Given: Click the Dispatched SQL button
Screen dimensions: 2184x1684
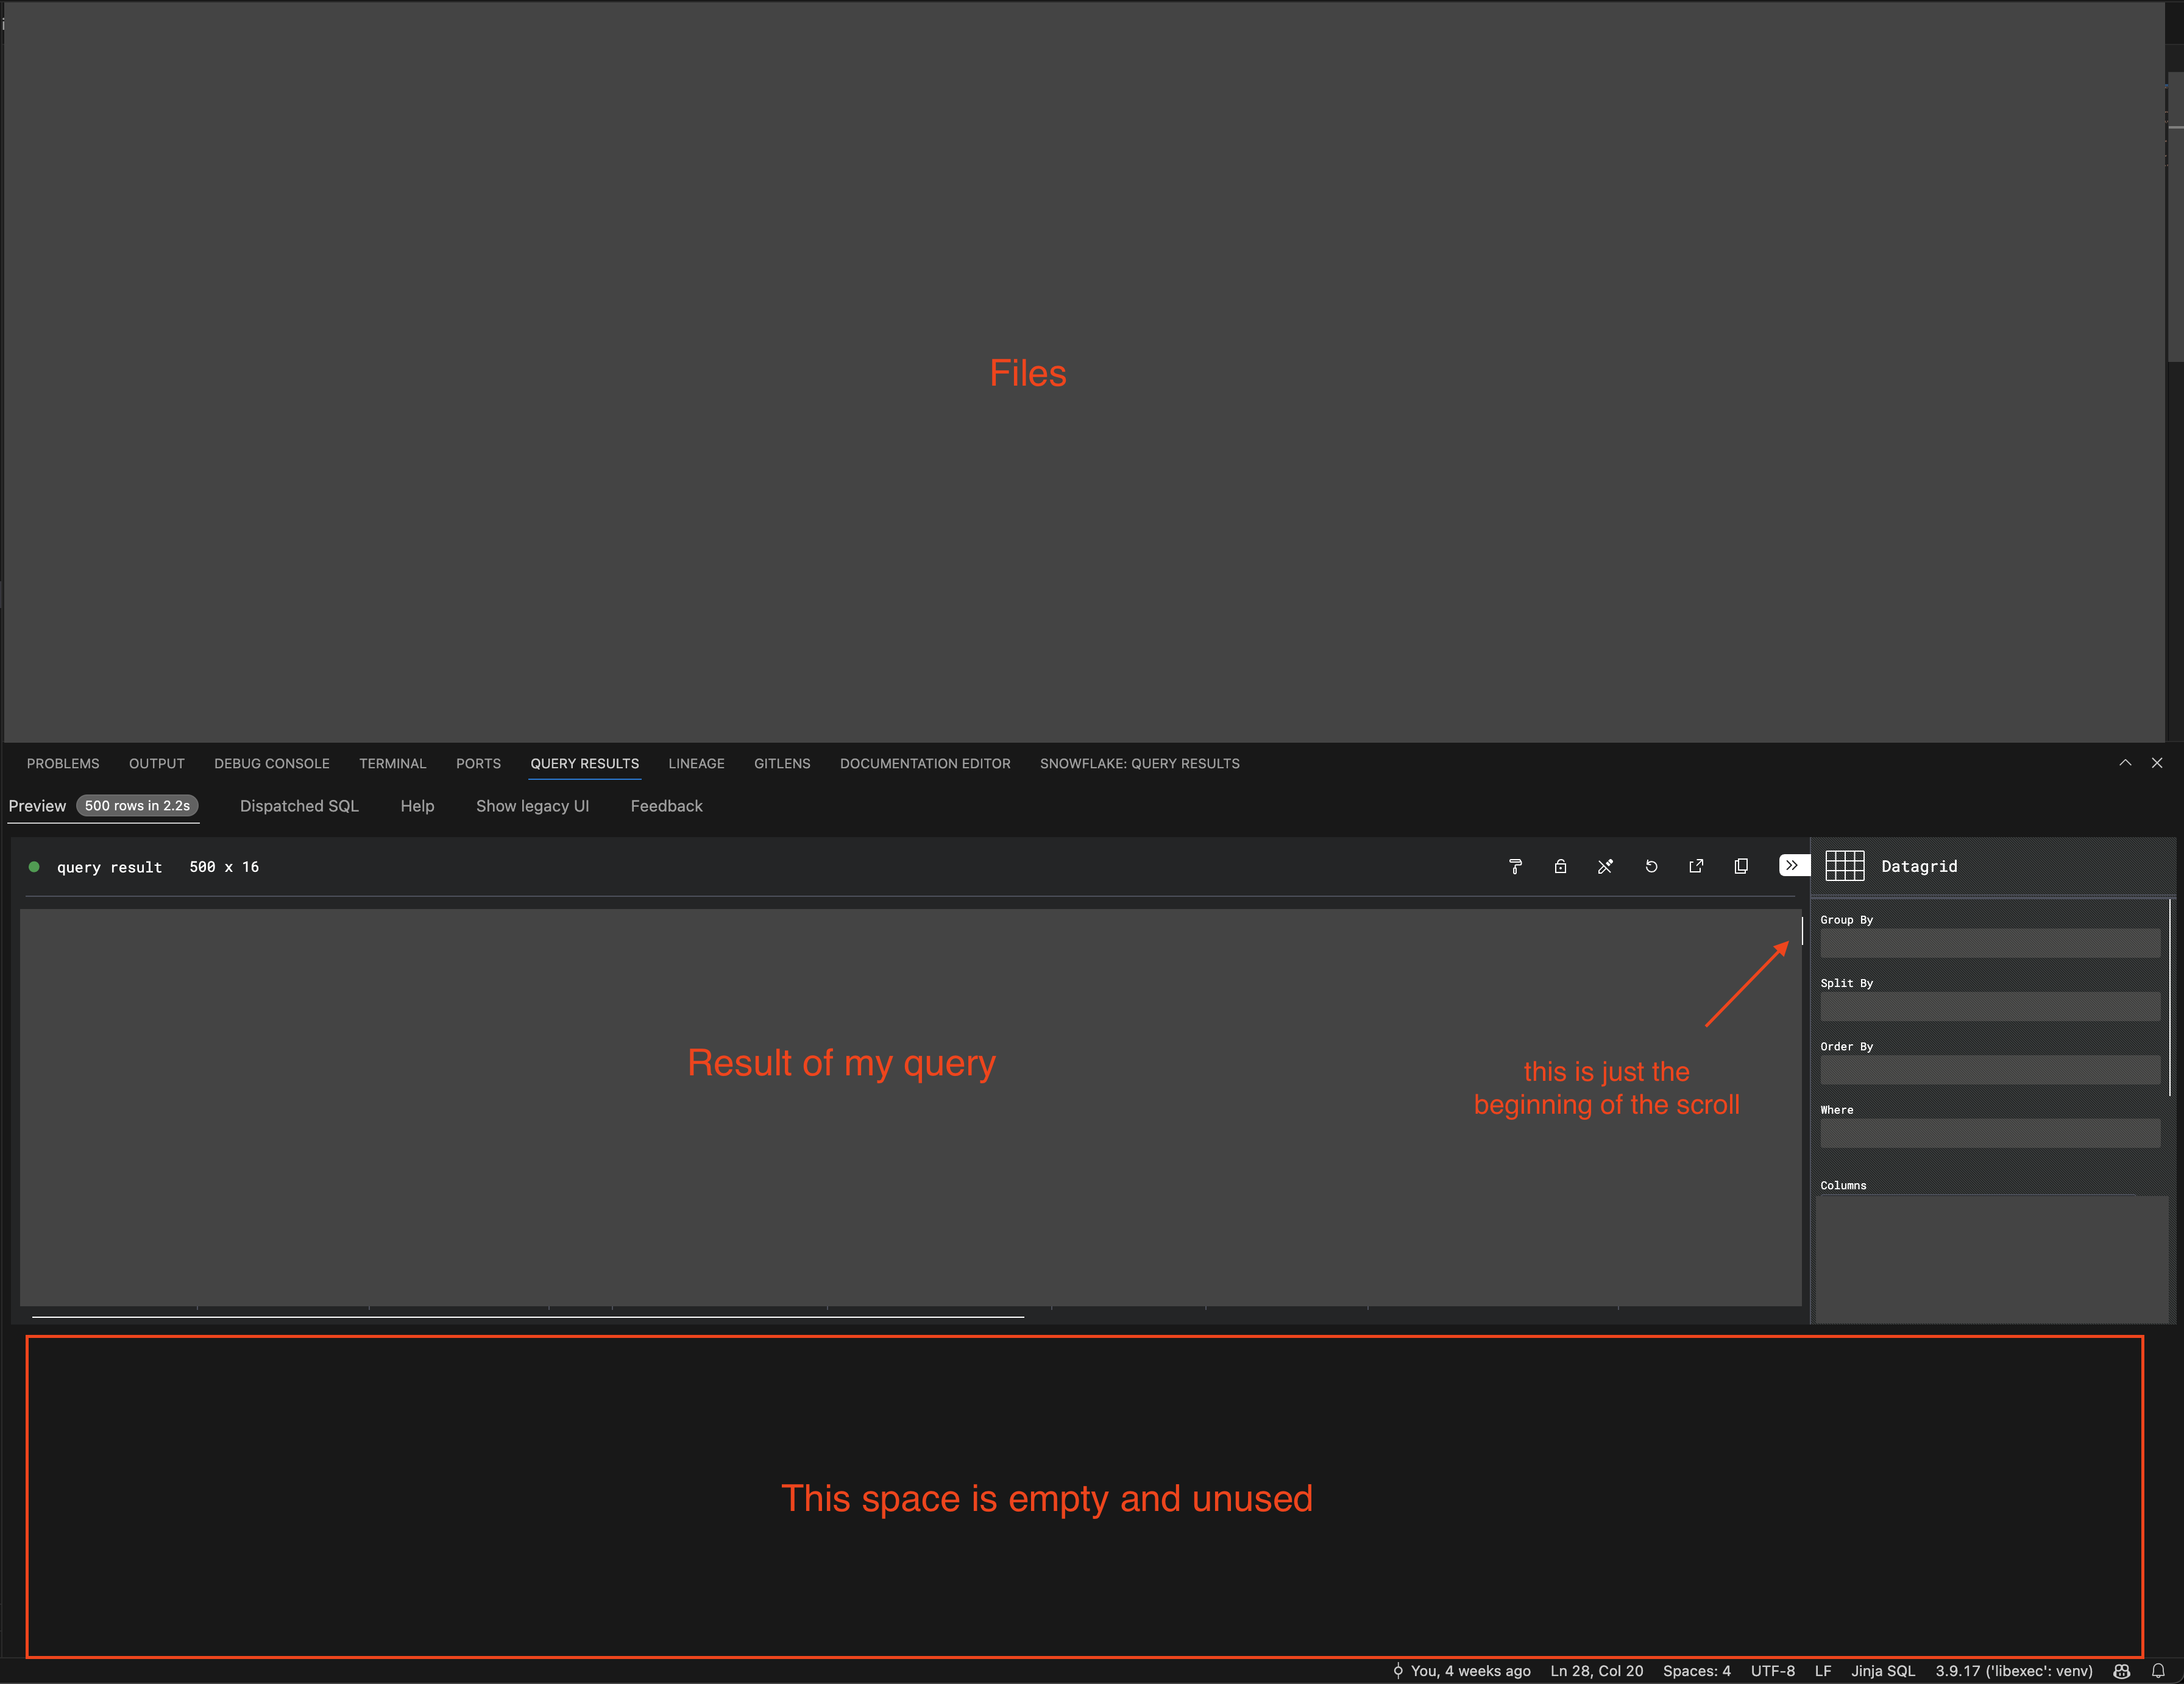Looking at the screenshot, I should (299, 806).
